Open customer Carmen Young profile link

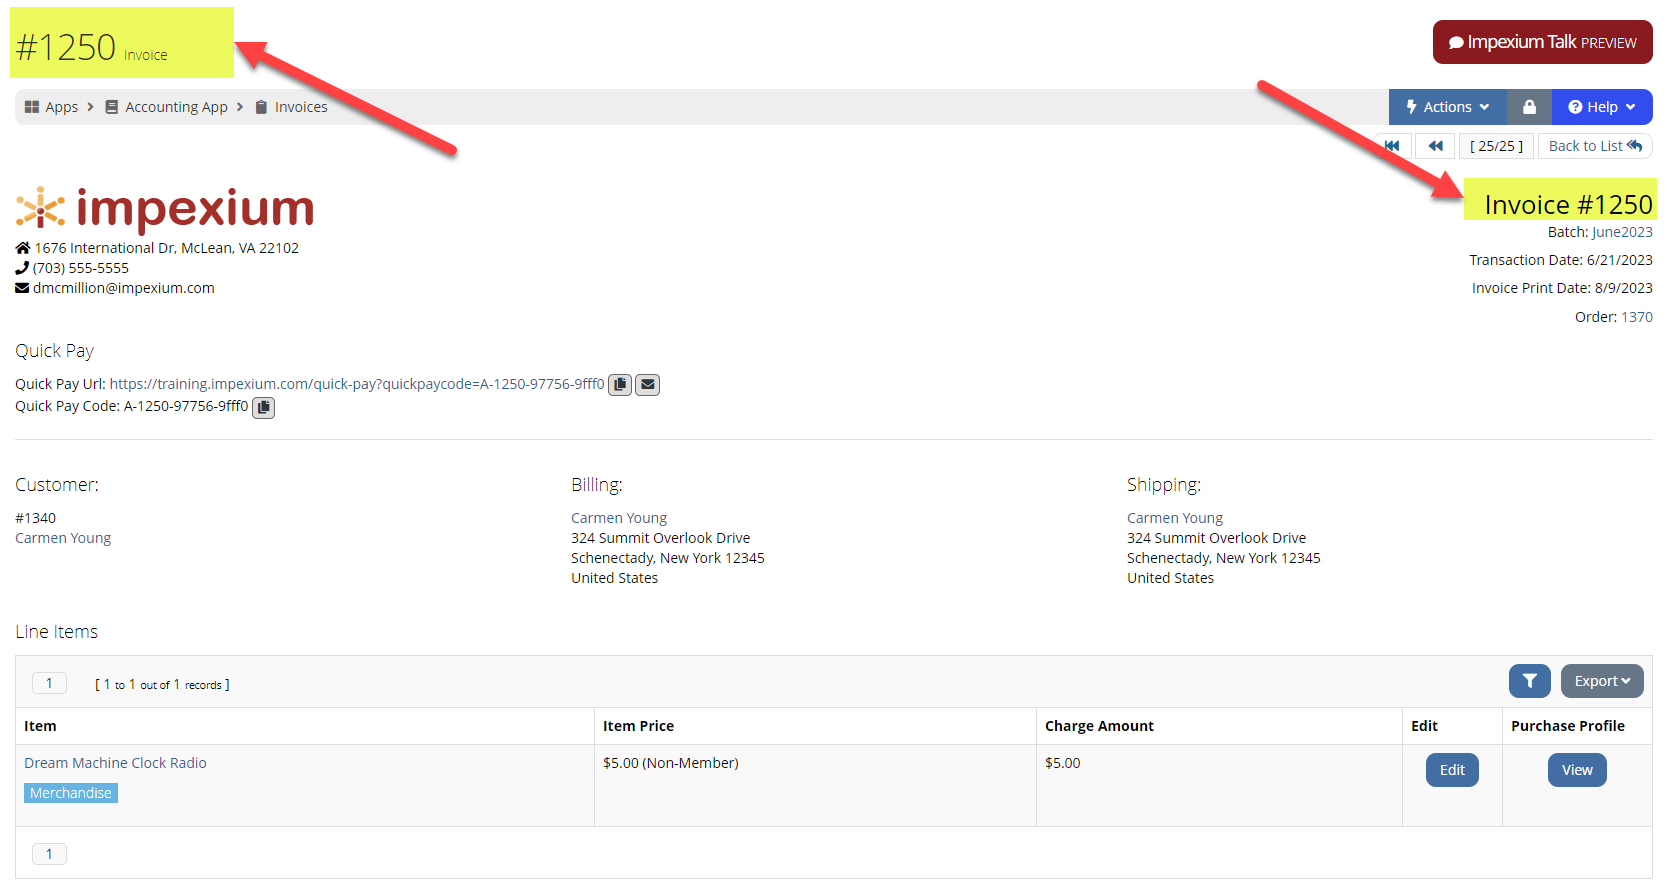click(x=63, y=538)
